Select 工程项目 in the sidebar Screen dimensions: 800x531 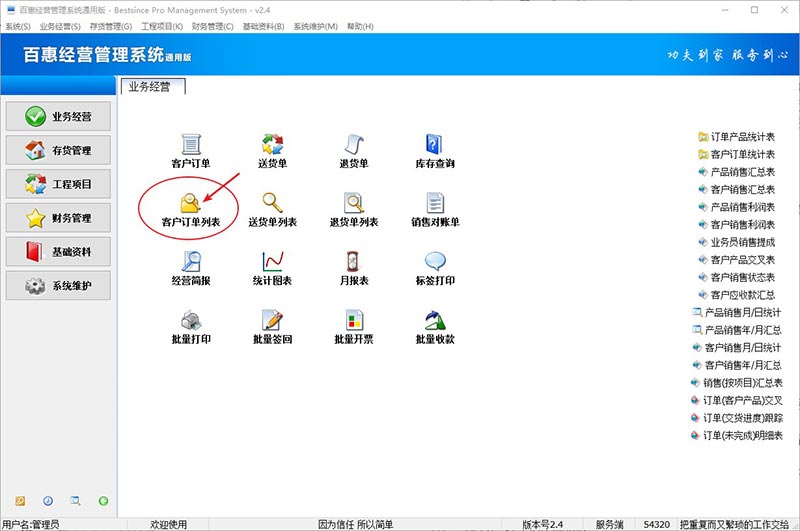58,184
